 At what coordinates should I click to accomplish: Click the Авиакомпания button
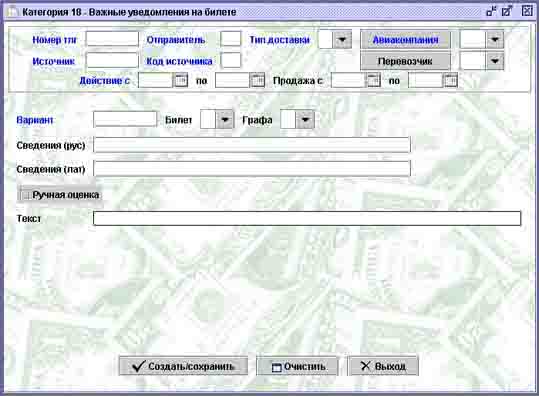pos(405,40)
